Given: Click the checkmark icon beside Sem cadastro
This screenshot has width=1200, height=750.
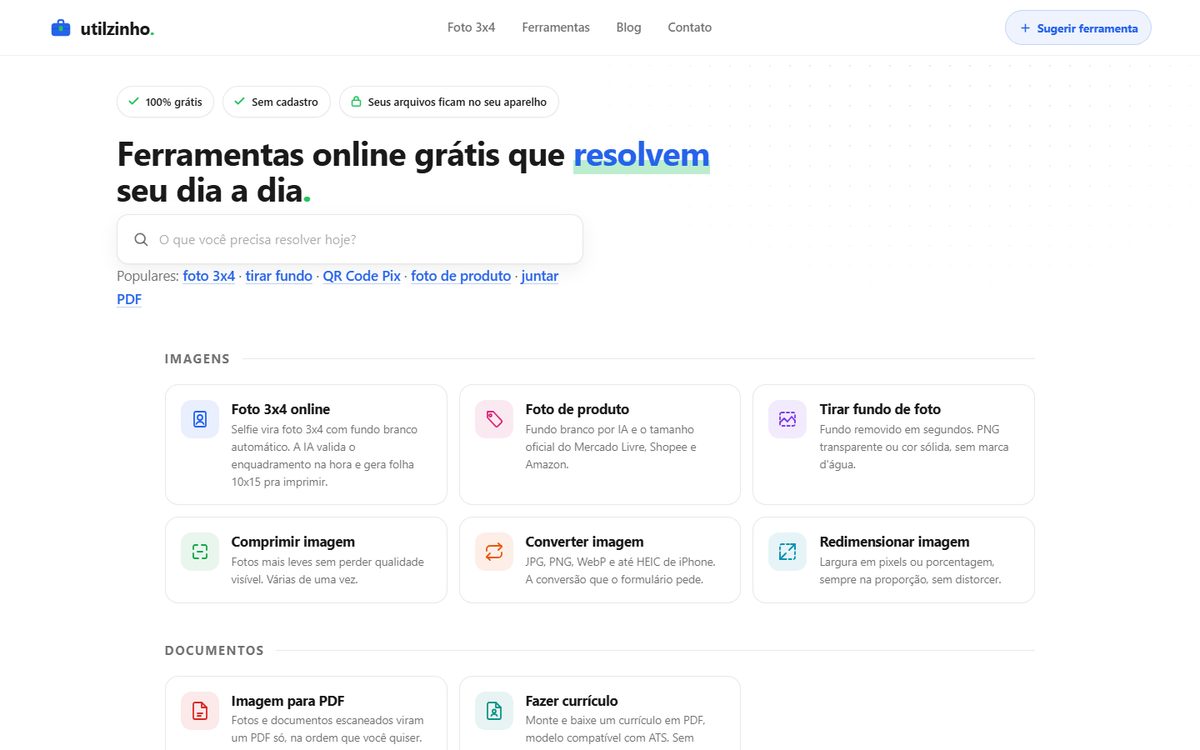Looking at the screenshot, I should coord(239,102).
